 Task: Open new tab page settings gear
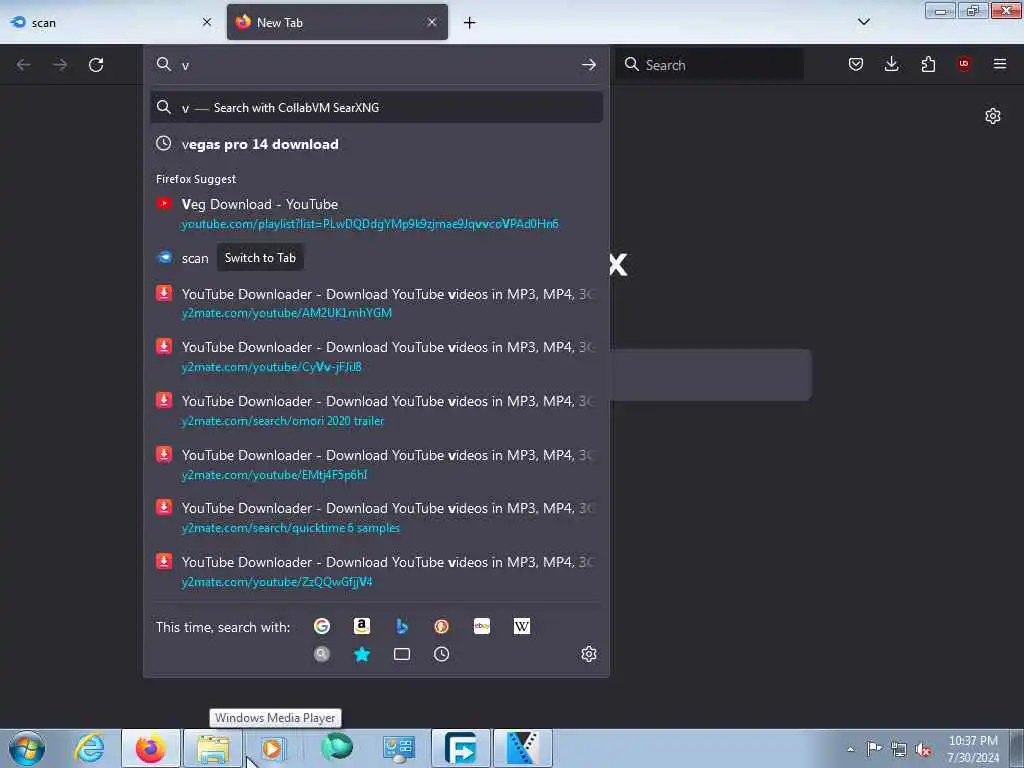(993, 116)
